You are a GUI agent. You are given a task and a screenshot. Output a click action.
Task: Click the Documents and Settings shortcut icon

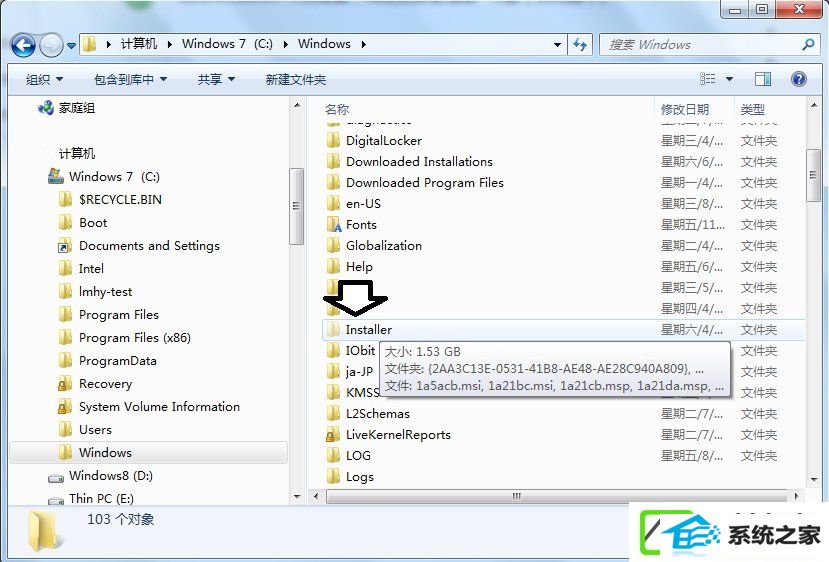tap(65, 246)
